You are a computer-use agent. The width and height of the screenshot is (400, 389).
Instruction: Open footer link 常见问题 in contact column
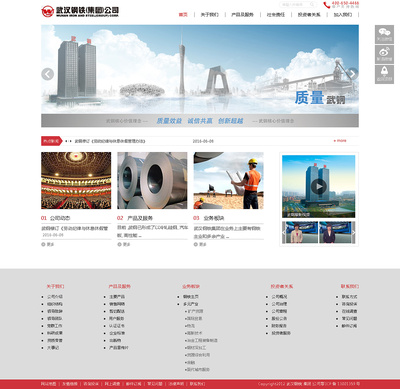click(349, 318)
